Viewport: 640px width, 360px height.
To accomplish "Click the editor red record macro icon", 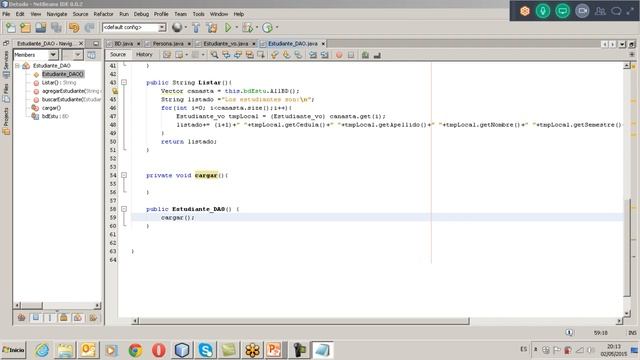I will click(x=339, y=55).
